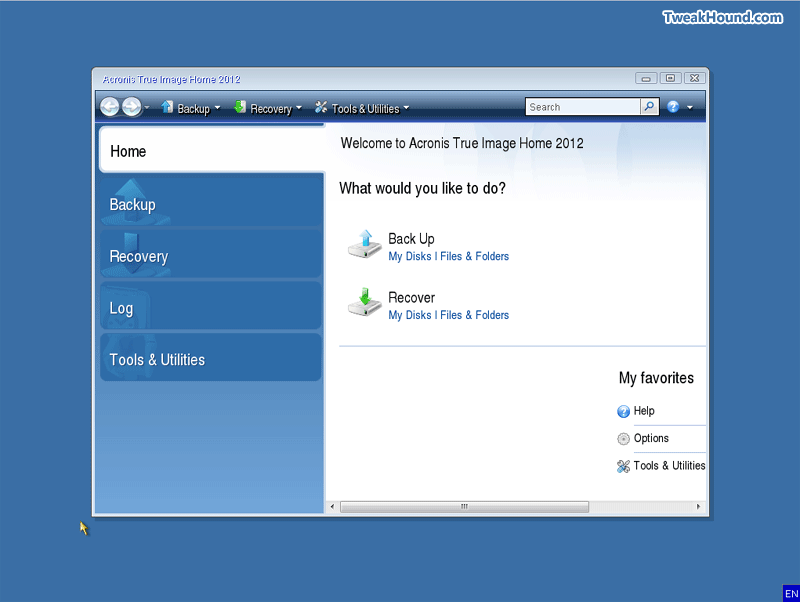Click the Help icon in My favorites
This screenshot has height=602, width=800.
[x=623, y=411]
